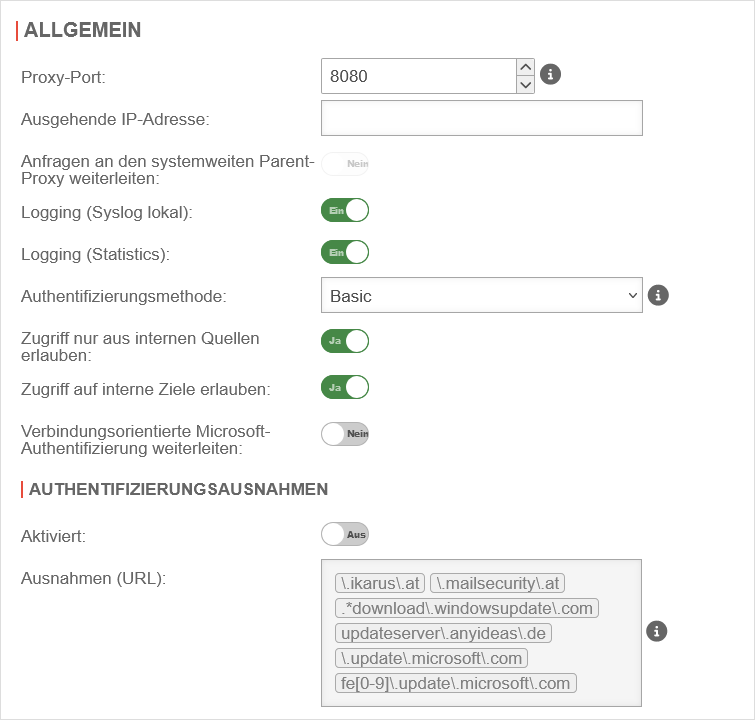755x720 pixels.
Task: Click Ausgehende IP-Adresse input field
Action: pos(481,118)
